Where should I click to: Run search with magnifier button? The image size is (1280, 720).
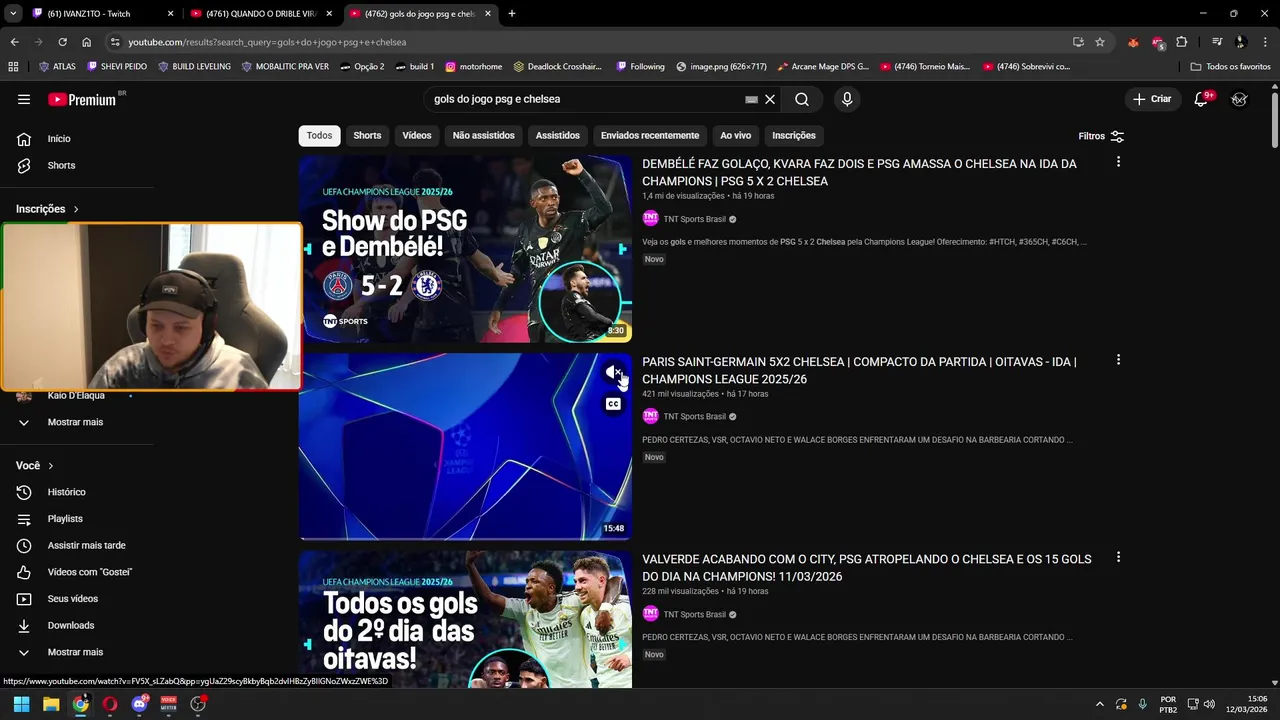[802, 99]
